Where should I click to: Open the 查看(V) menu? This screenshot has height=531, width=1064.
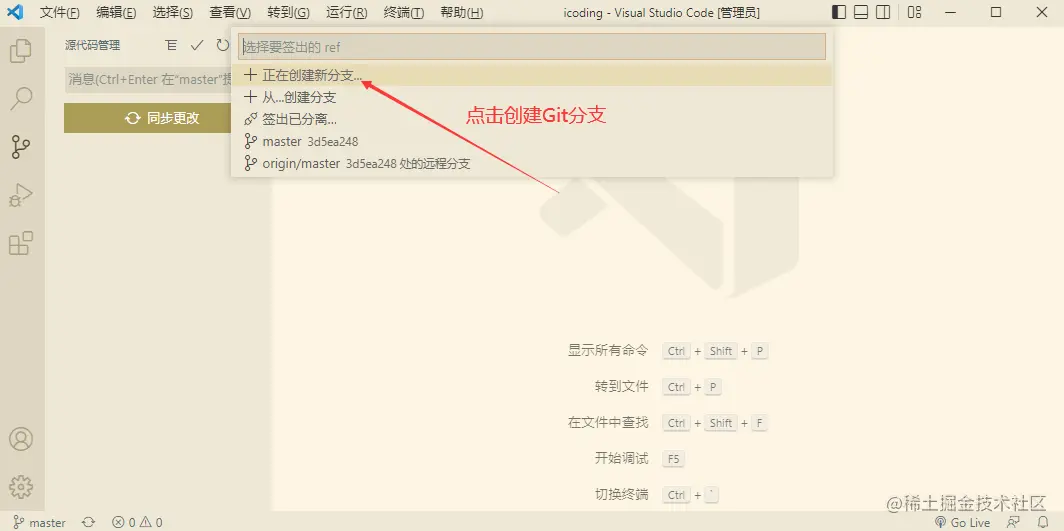[x=230, y=12]
